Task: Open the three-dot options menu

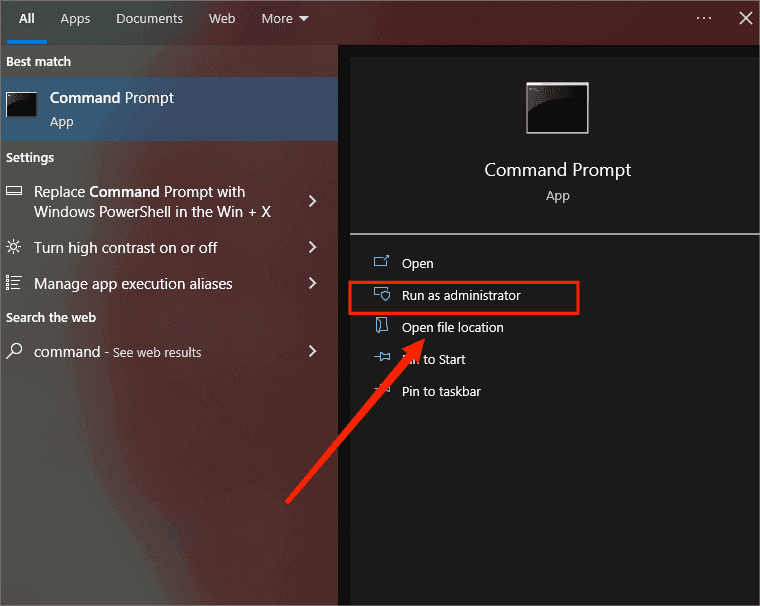Action: [704, 18]
